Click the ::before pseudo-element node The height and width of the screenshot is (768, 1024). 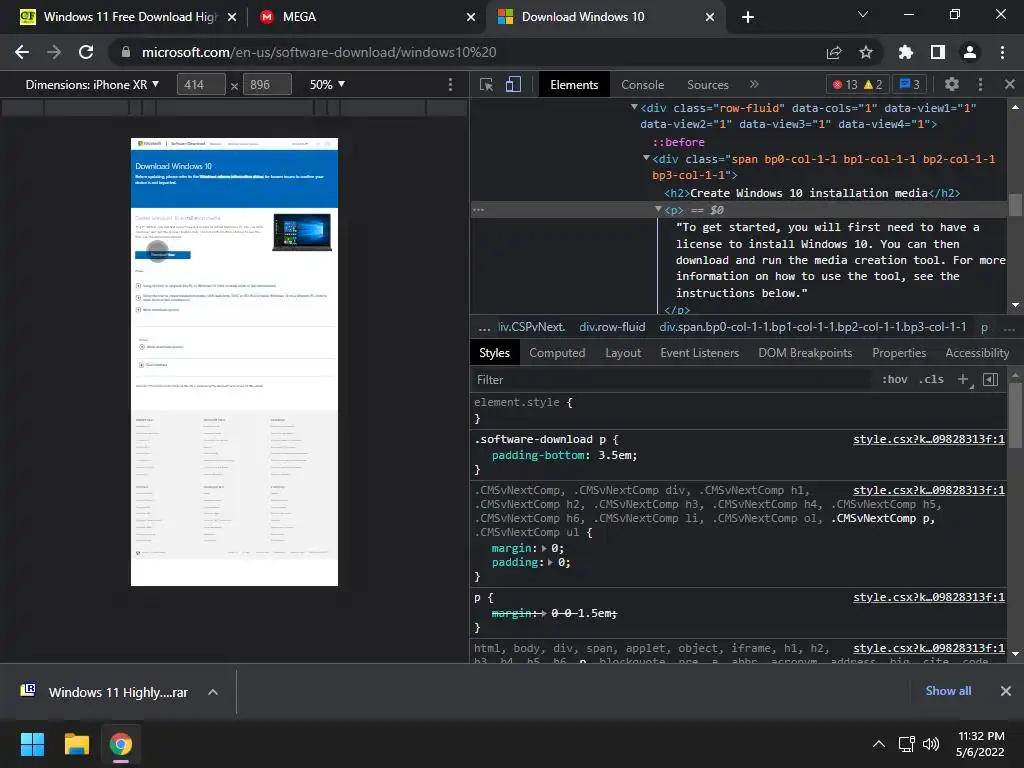[679, 142]
